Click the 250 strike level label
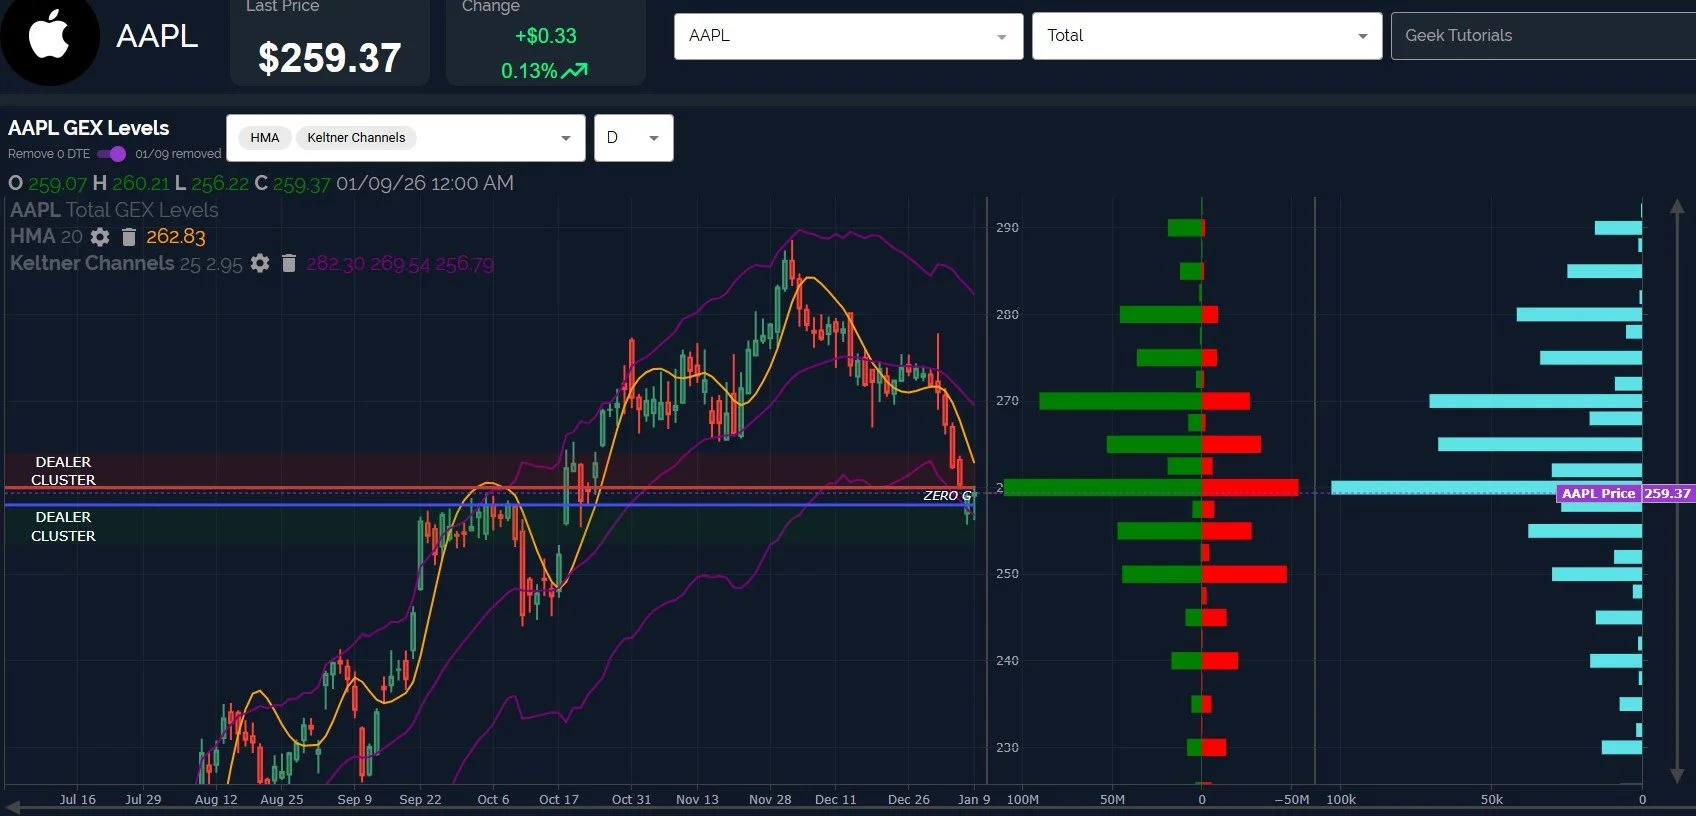 coord(1007,574)
